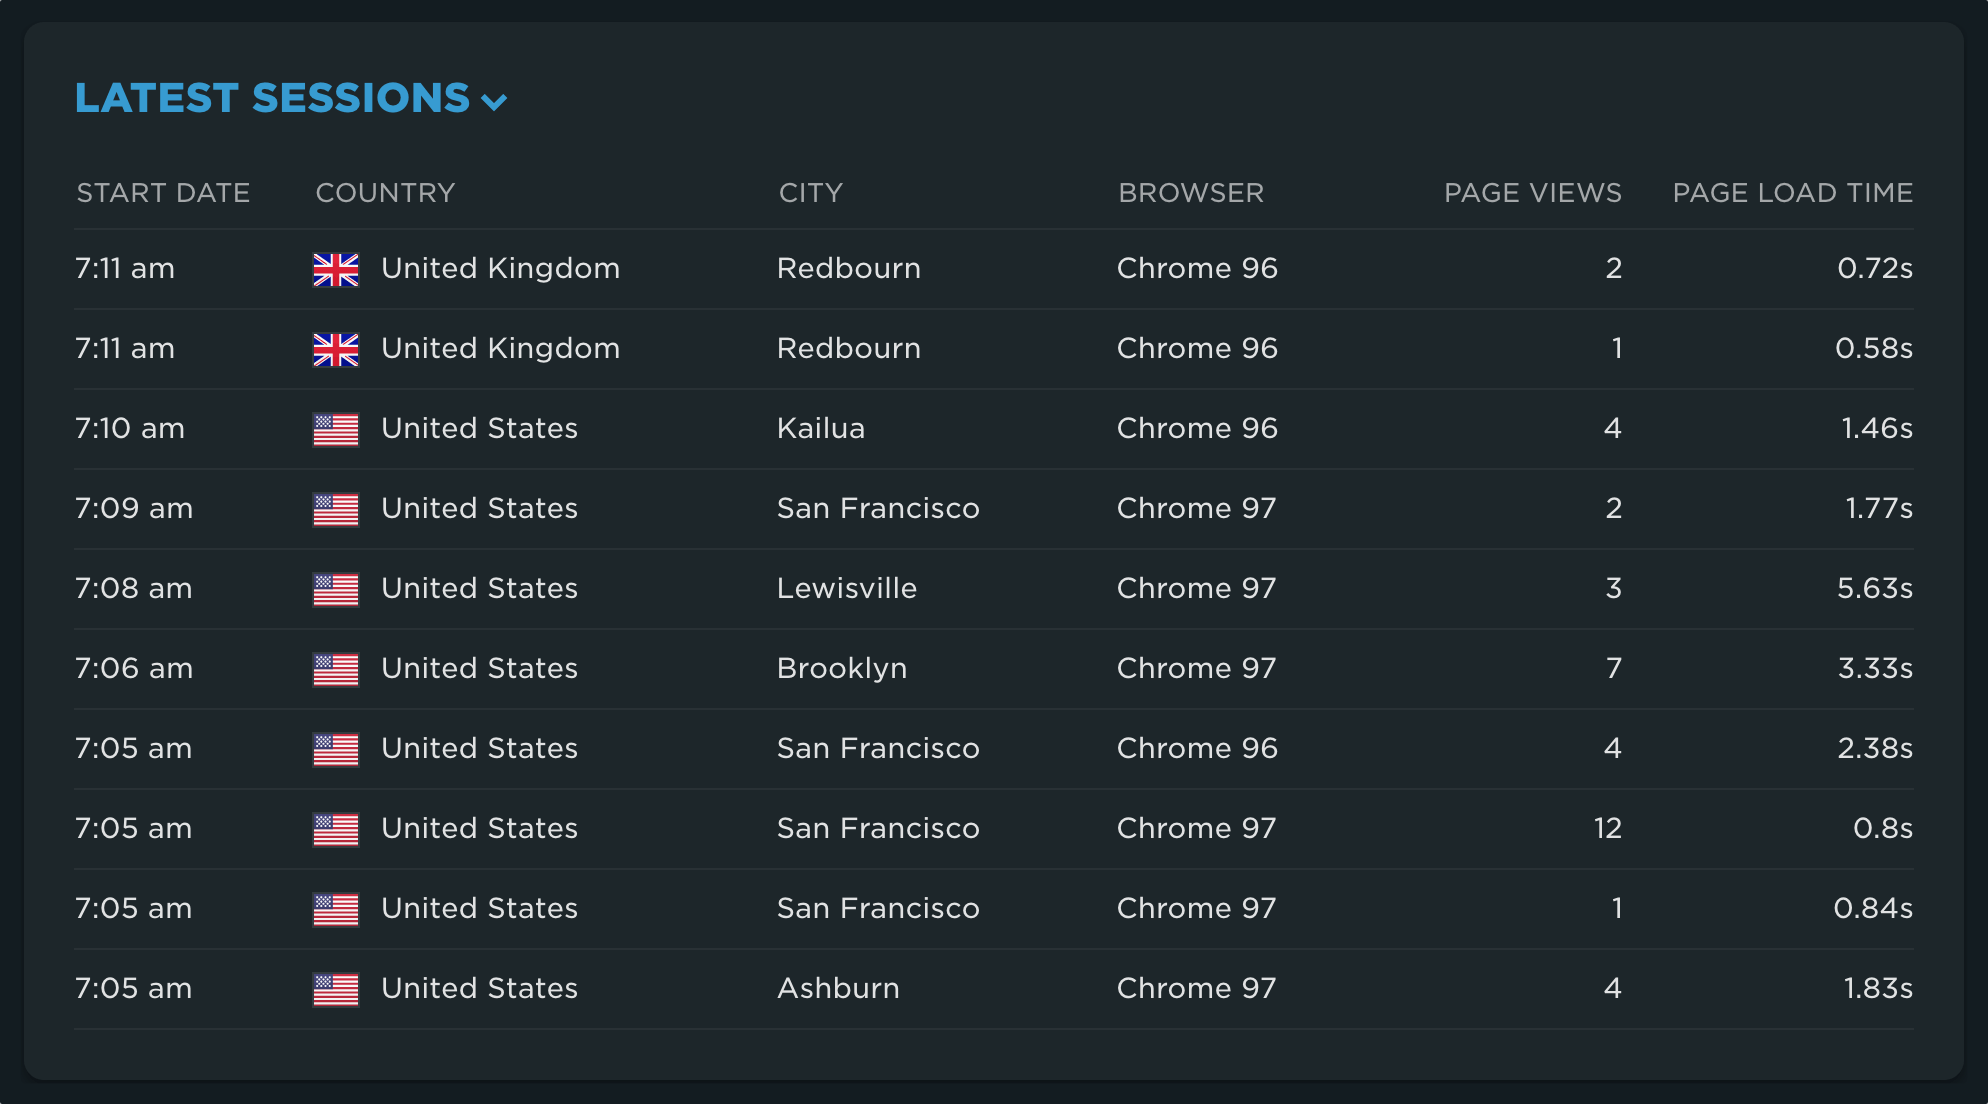The height and width of the screenshot is (1104, 1988).
Task: Sort by Page Views column header
Action: pos(1532,193)
